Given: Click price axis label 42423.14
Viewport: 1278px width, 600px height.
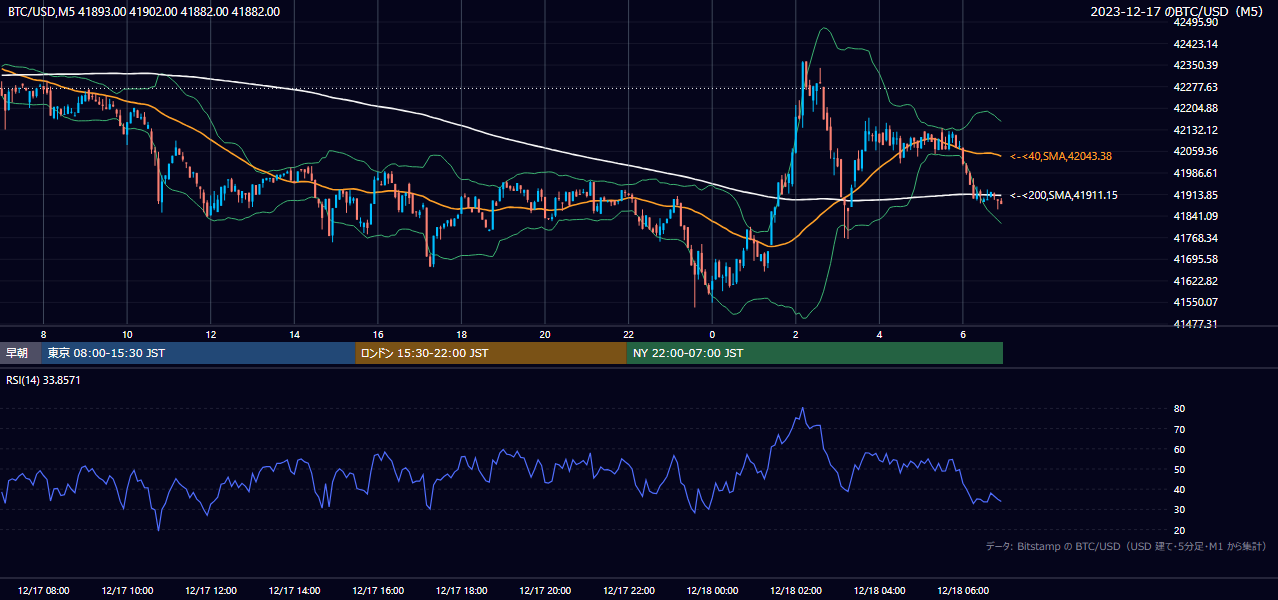Looking at the screenshot, I should pyautogui.click(x=1195, y=44).
